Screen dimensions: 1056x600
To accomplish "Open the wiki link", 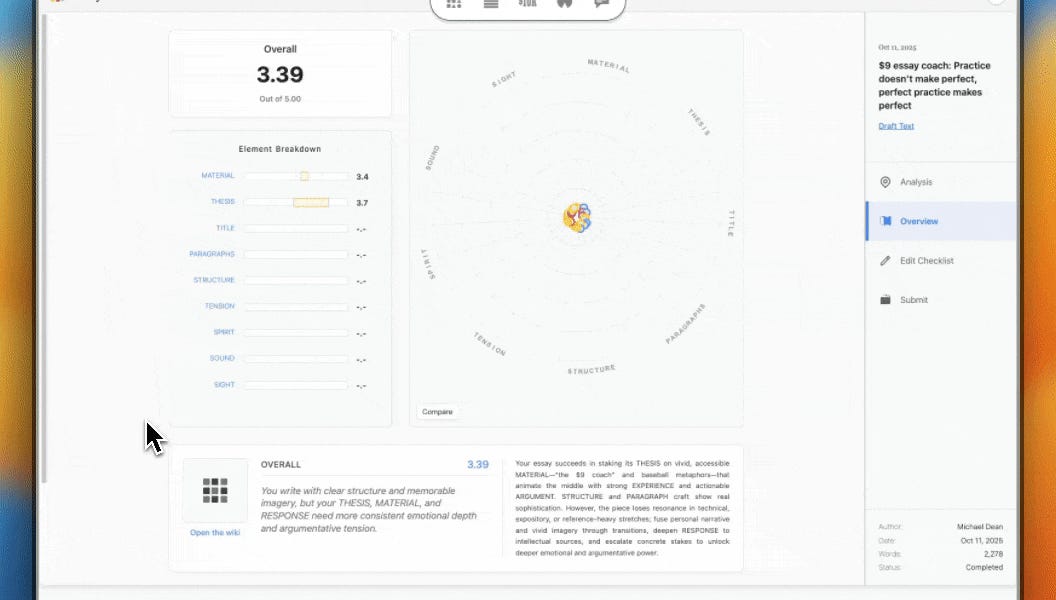I will point(215,533).
